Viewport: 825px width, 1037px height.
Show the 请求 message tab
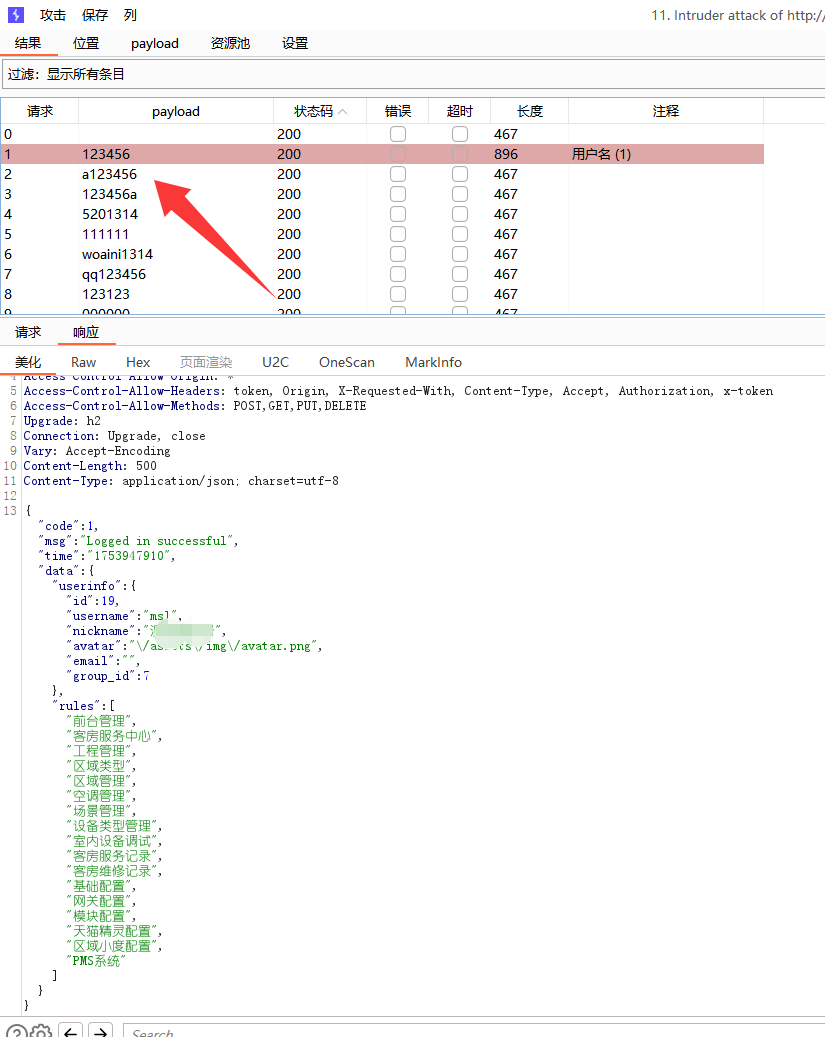[28, 332]
